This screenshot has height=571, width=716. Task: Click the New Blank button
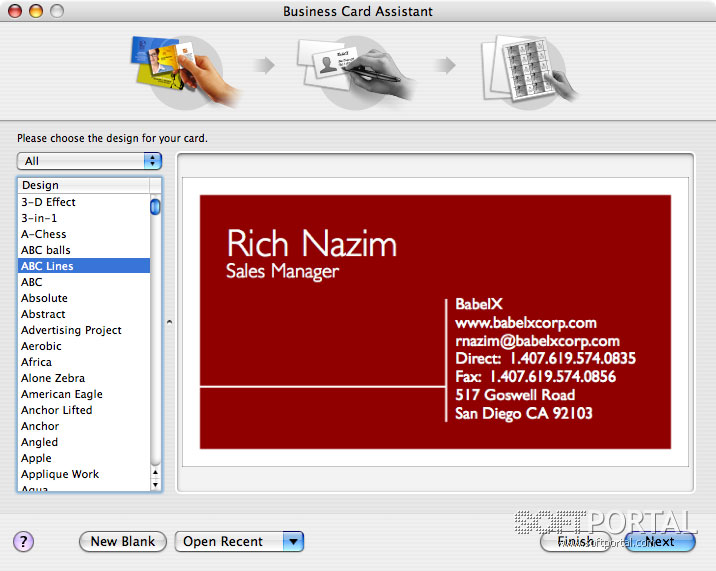[123, 542]
